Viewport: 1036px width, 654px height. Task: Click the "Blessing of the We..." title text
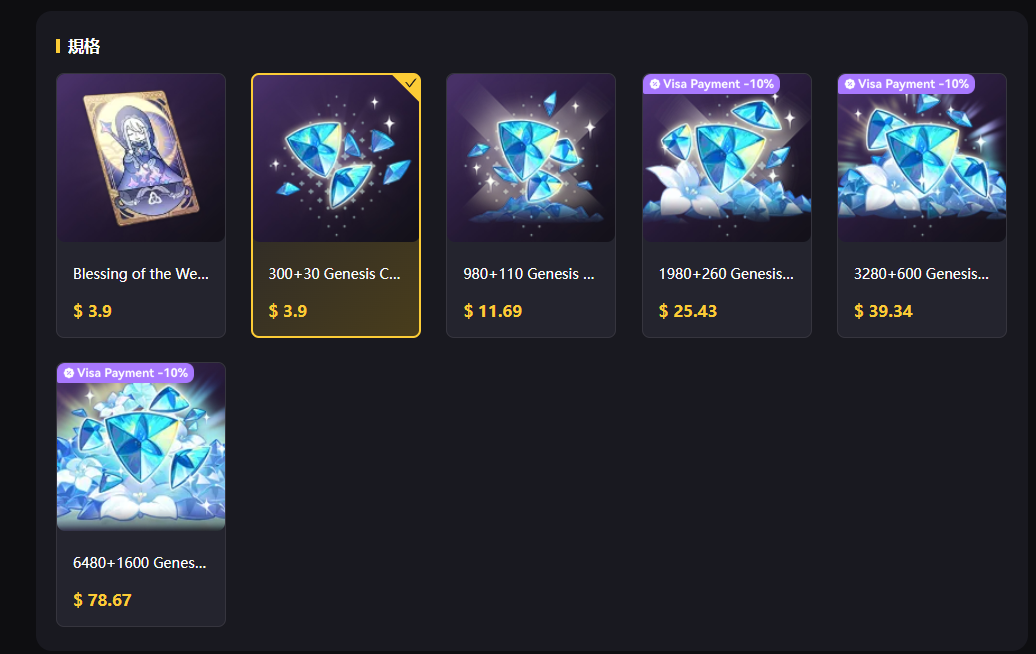[141, 273]
